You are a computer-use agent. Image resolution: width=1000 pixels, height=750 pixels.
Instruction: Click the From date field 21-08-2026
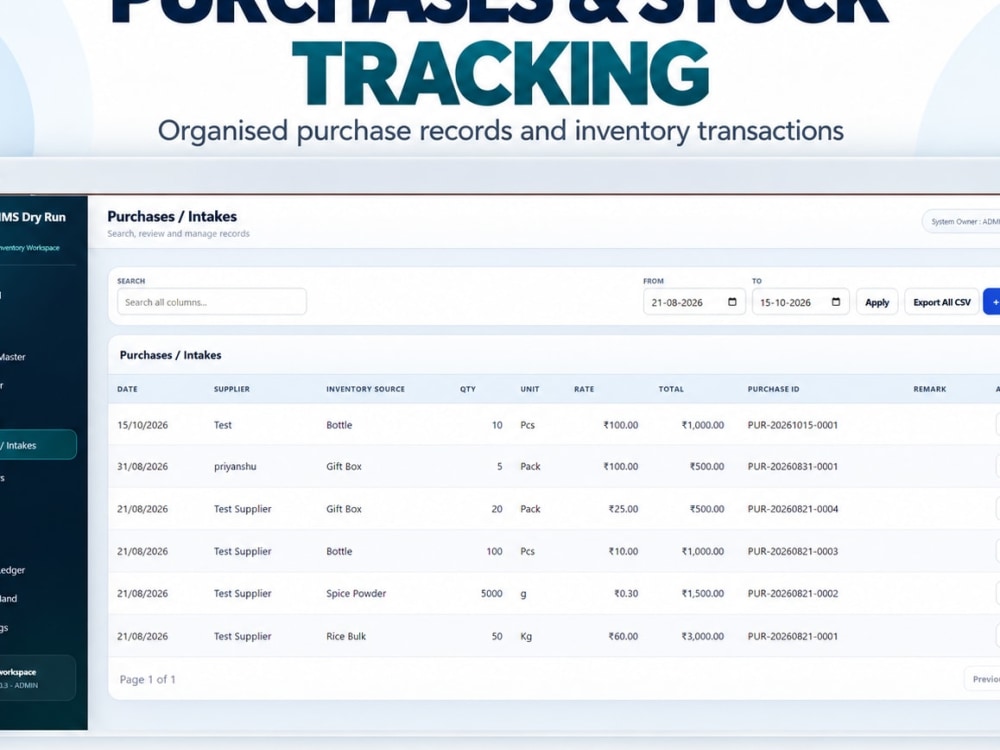pyautogui.click(x=694, y=302)
